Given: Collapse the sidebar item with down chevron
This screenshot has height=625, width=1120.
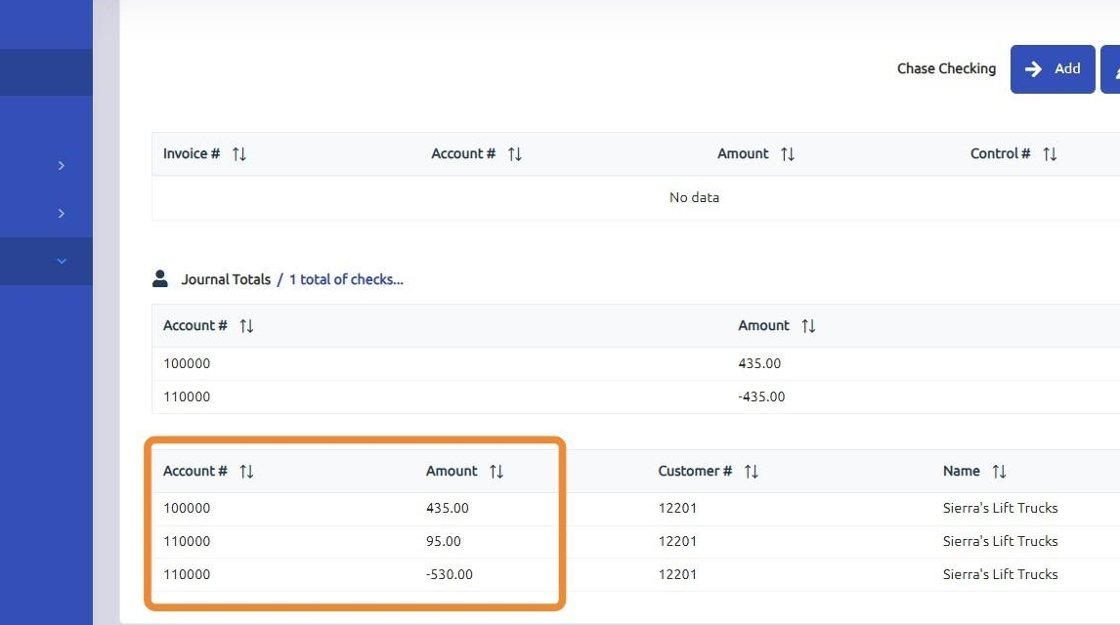Looking at the screenshot, I should coord(61,261).
